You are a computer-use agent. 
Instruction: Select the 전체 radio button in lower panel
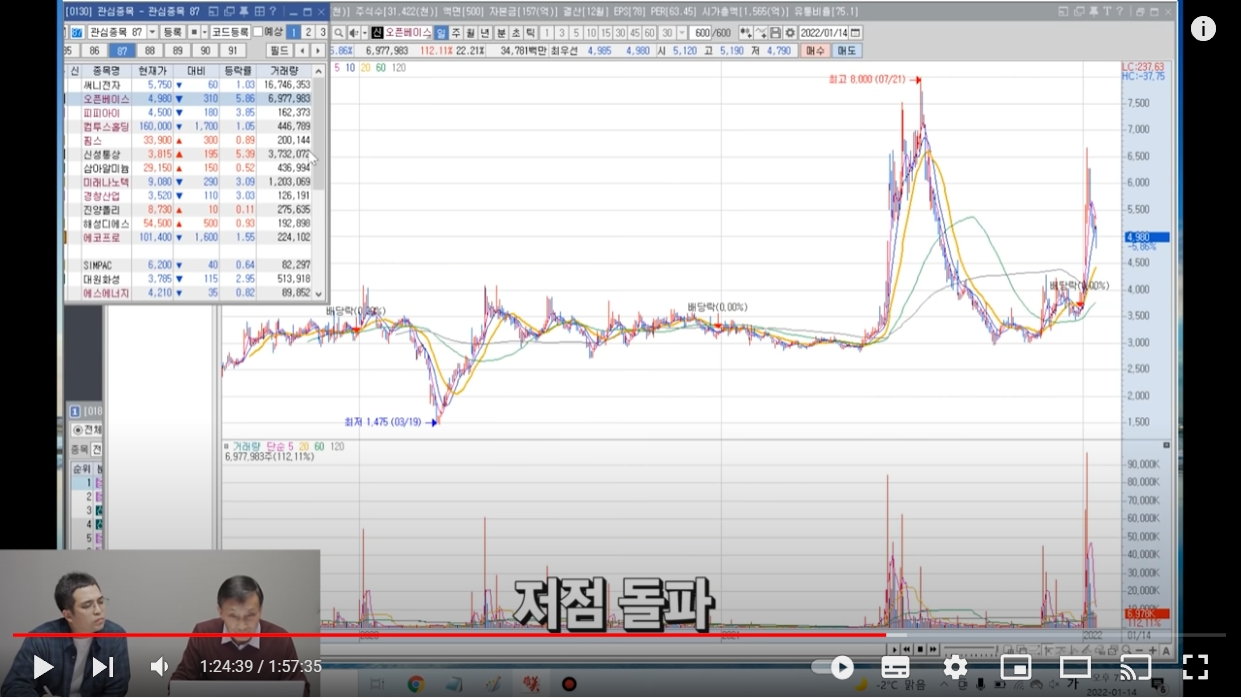tap(79, 429)
